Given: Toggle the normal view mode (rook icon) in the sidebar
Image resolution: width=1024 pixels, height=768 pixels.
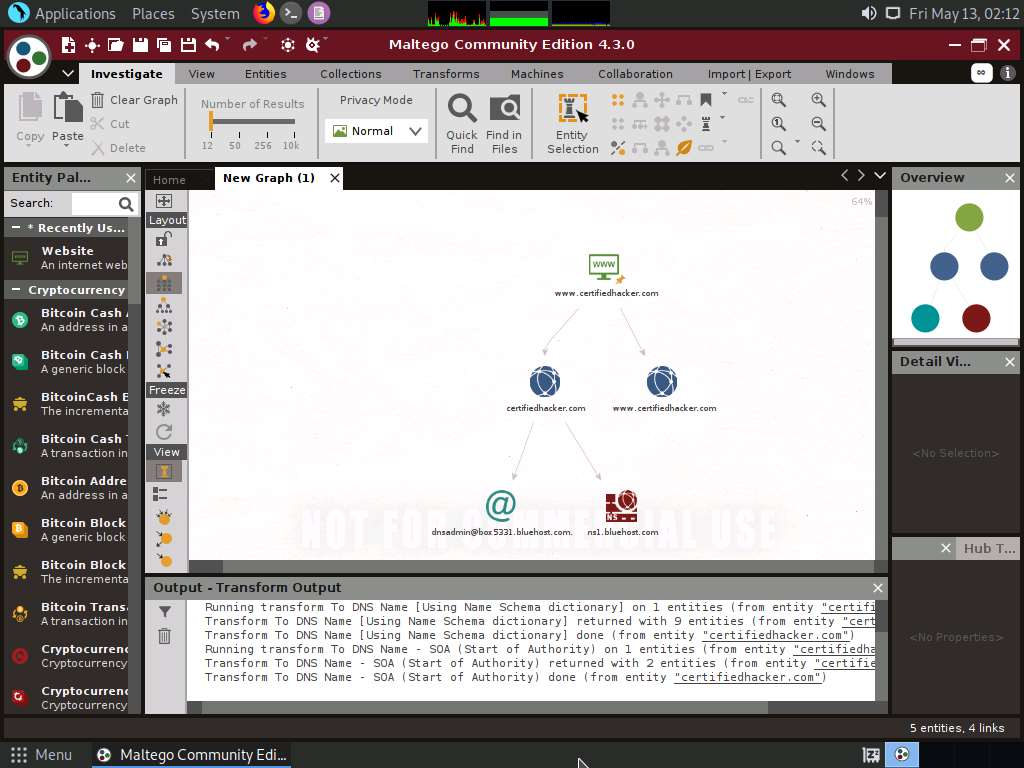Looking at the screenshot, I should pos(164,472).
